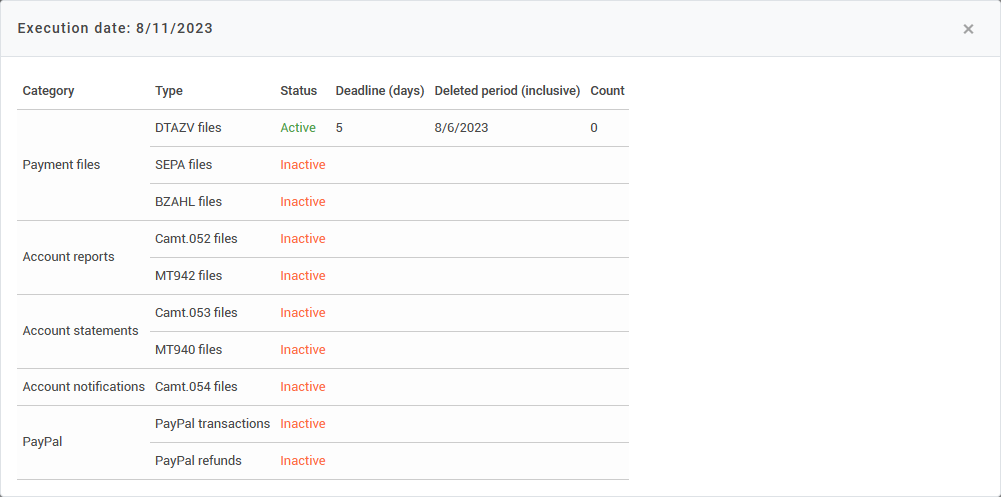Click the Inactive status of MT942 files
Image resolution: width=1001 pixels, height=497 pixels.
click(303, 276)
